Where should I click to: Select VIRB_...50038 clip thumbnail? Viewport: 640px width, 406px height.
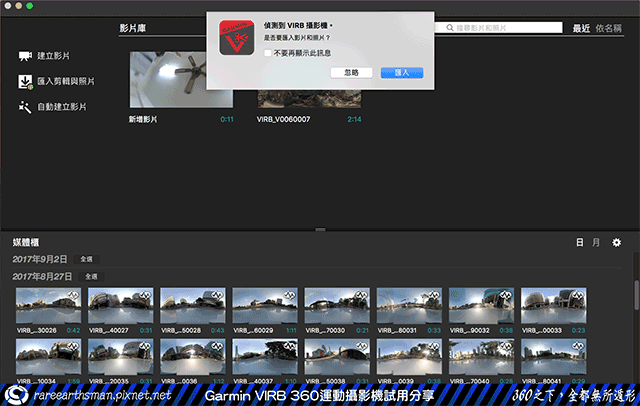point(337,357)
